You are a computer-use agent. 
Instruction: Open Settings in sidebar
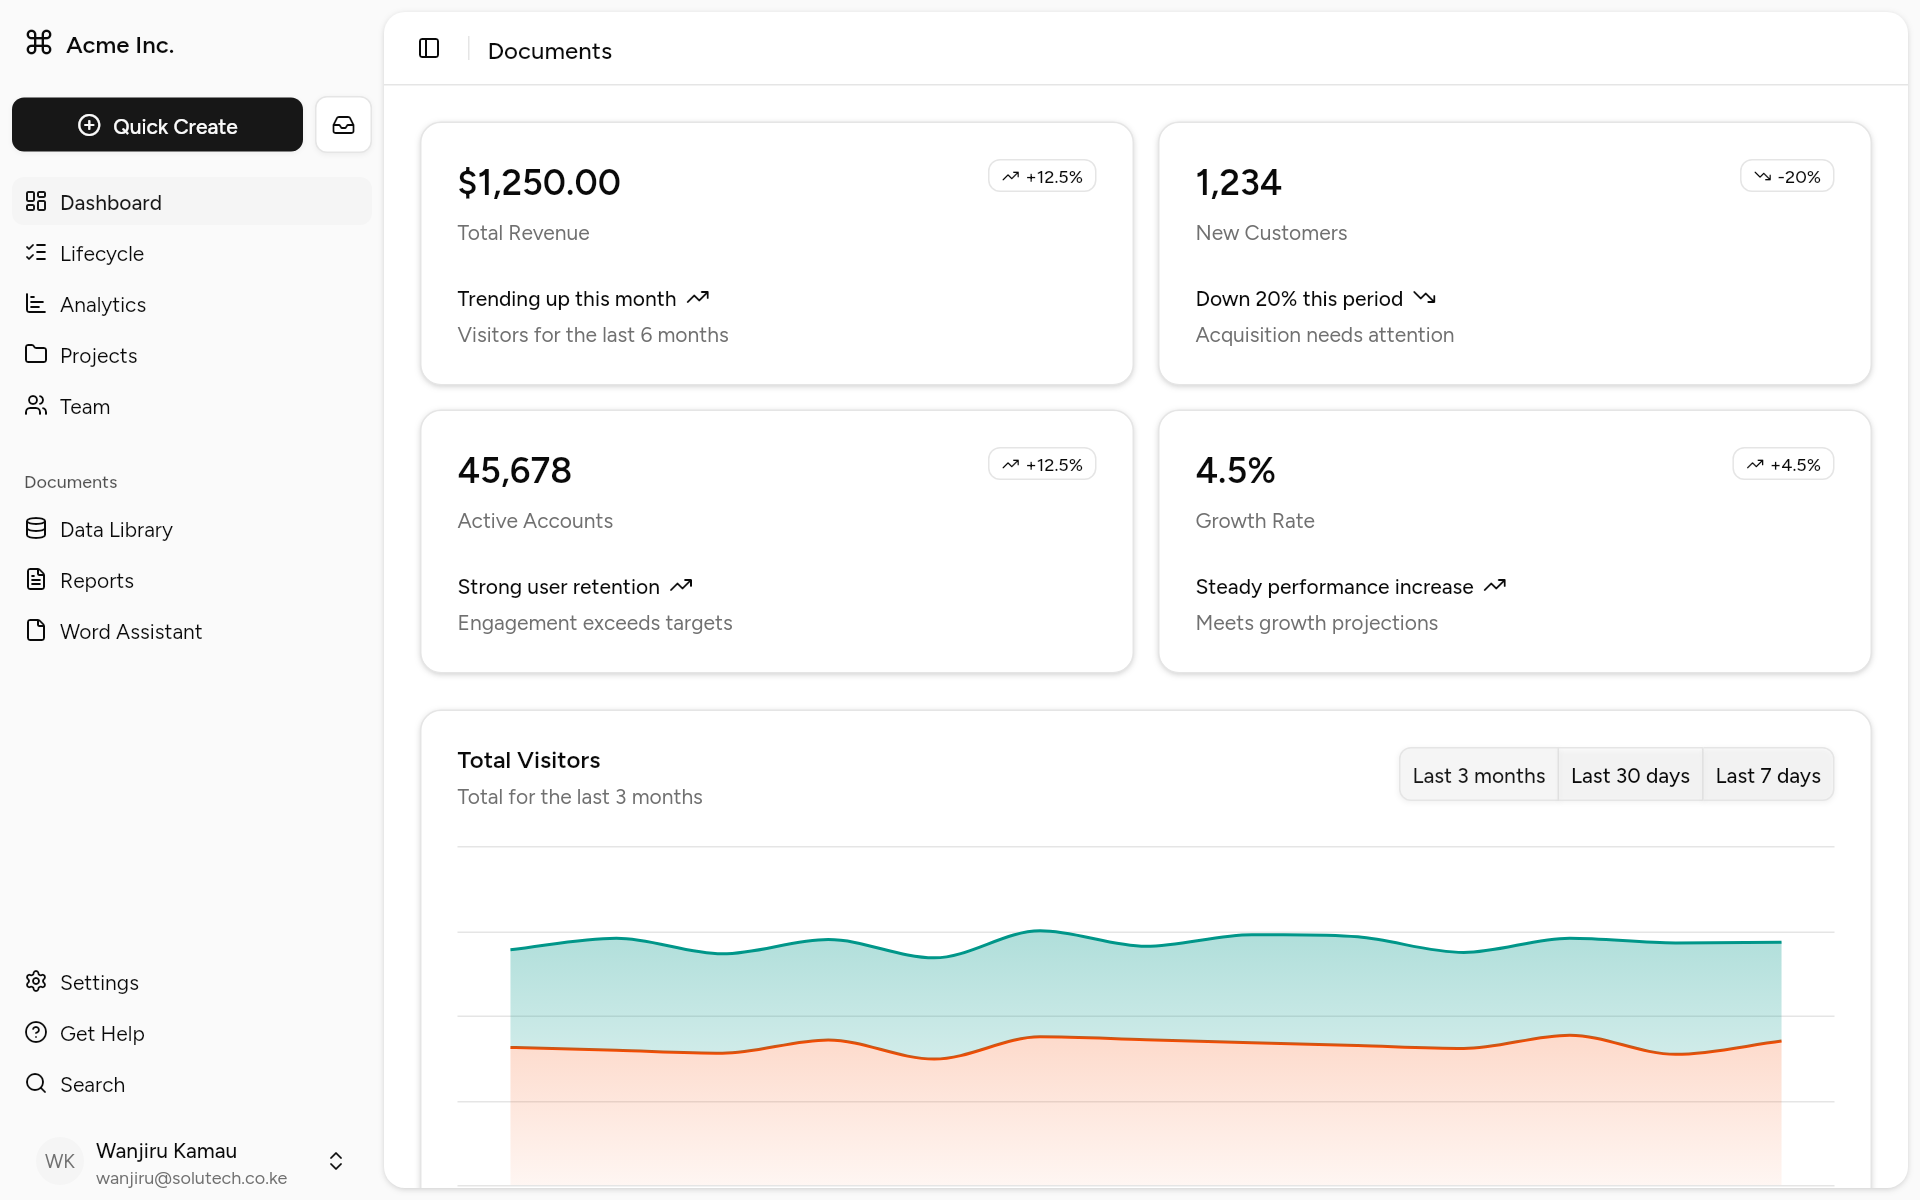[192, 982]
